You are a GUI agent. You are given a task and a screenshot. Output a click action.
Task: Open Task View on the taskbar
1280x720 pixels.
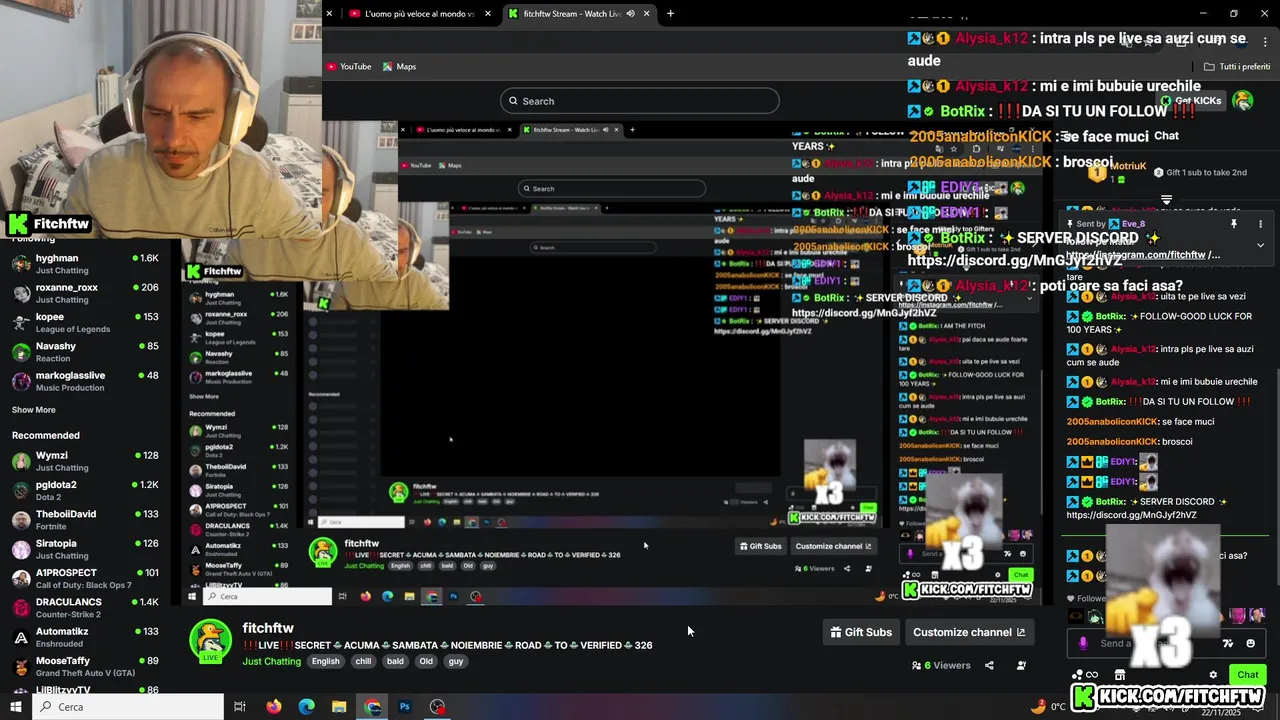pyautogui.click(x=240, y=707)
